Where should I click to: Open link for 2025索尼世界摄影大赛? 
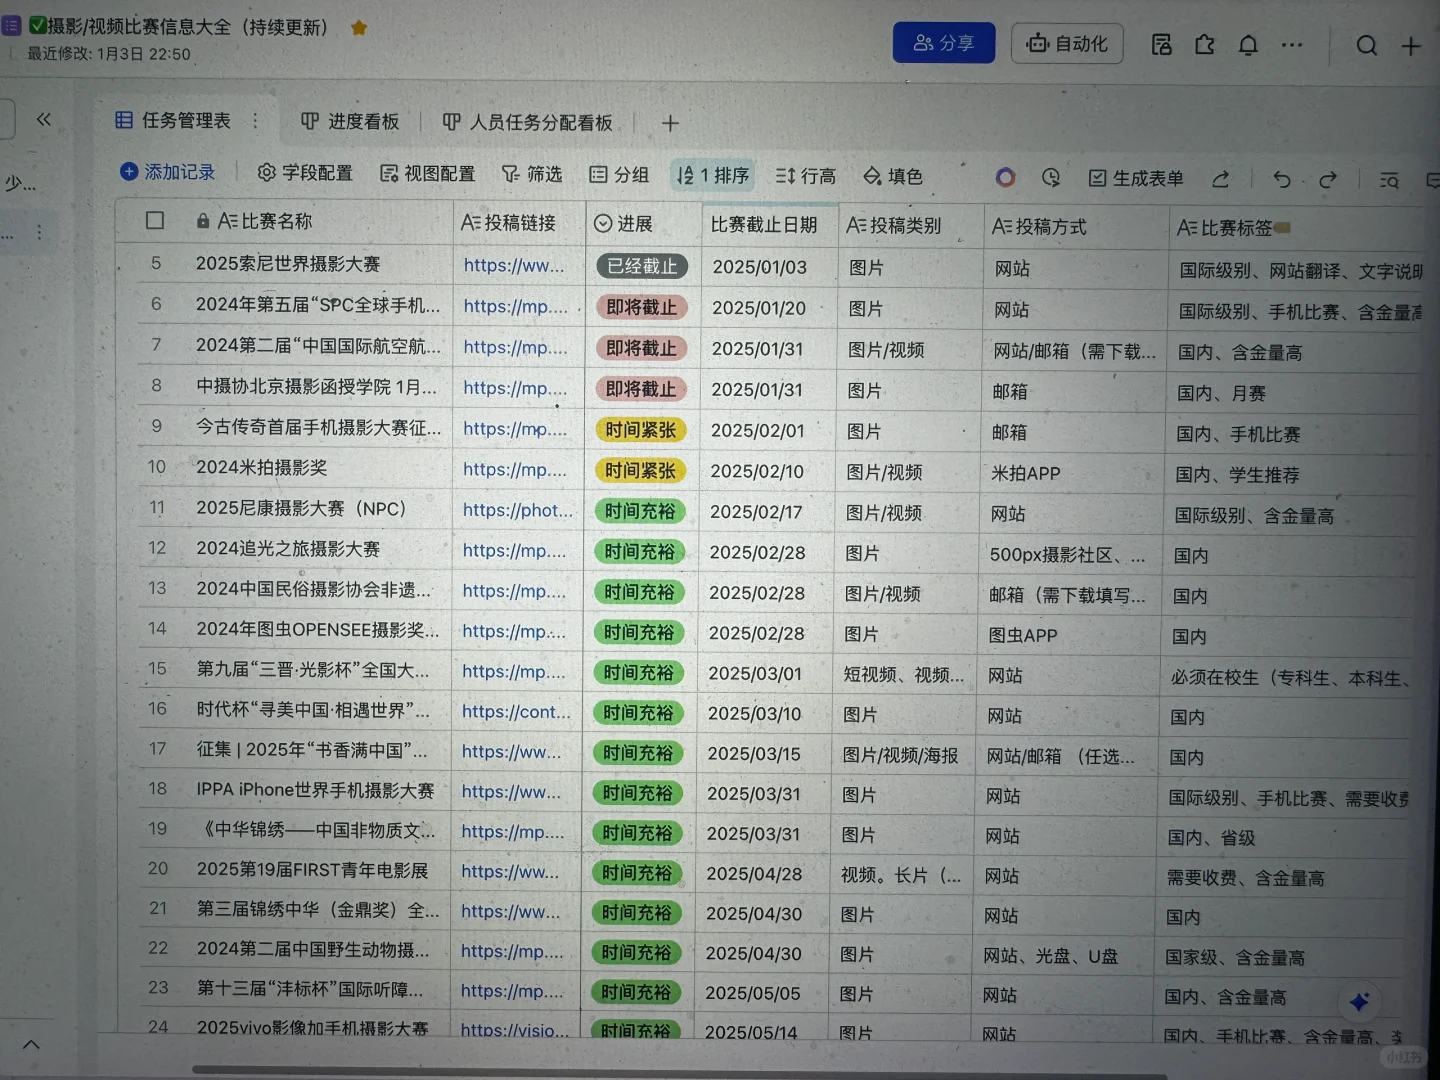tap(514, 266)
